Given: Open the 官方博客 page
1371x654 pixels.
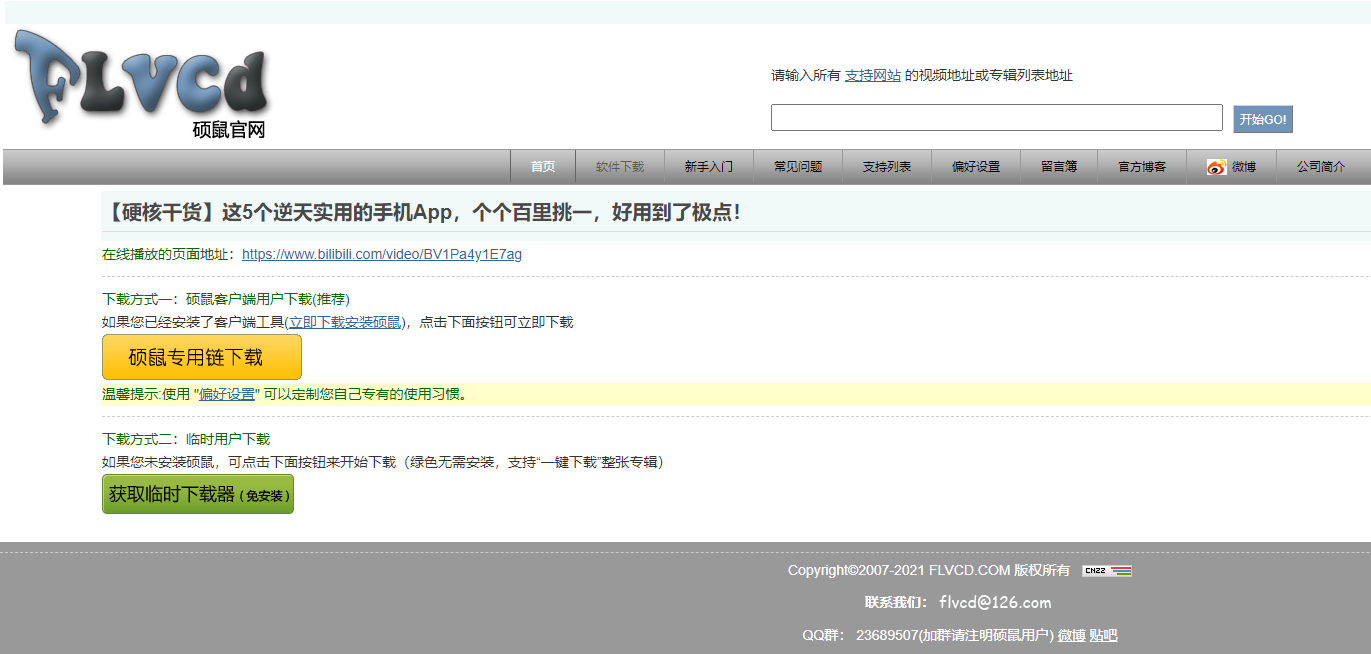Looking at the screenshot, I should point(1142,167).
